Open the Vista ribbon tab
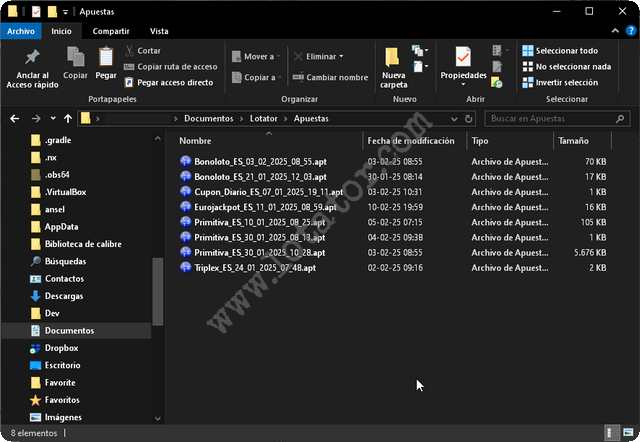 pos(158,31)
